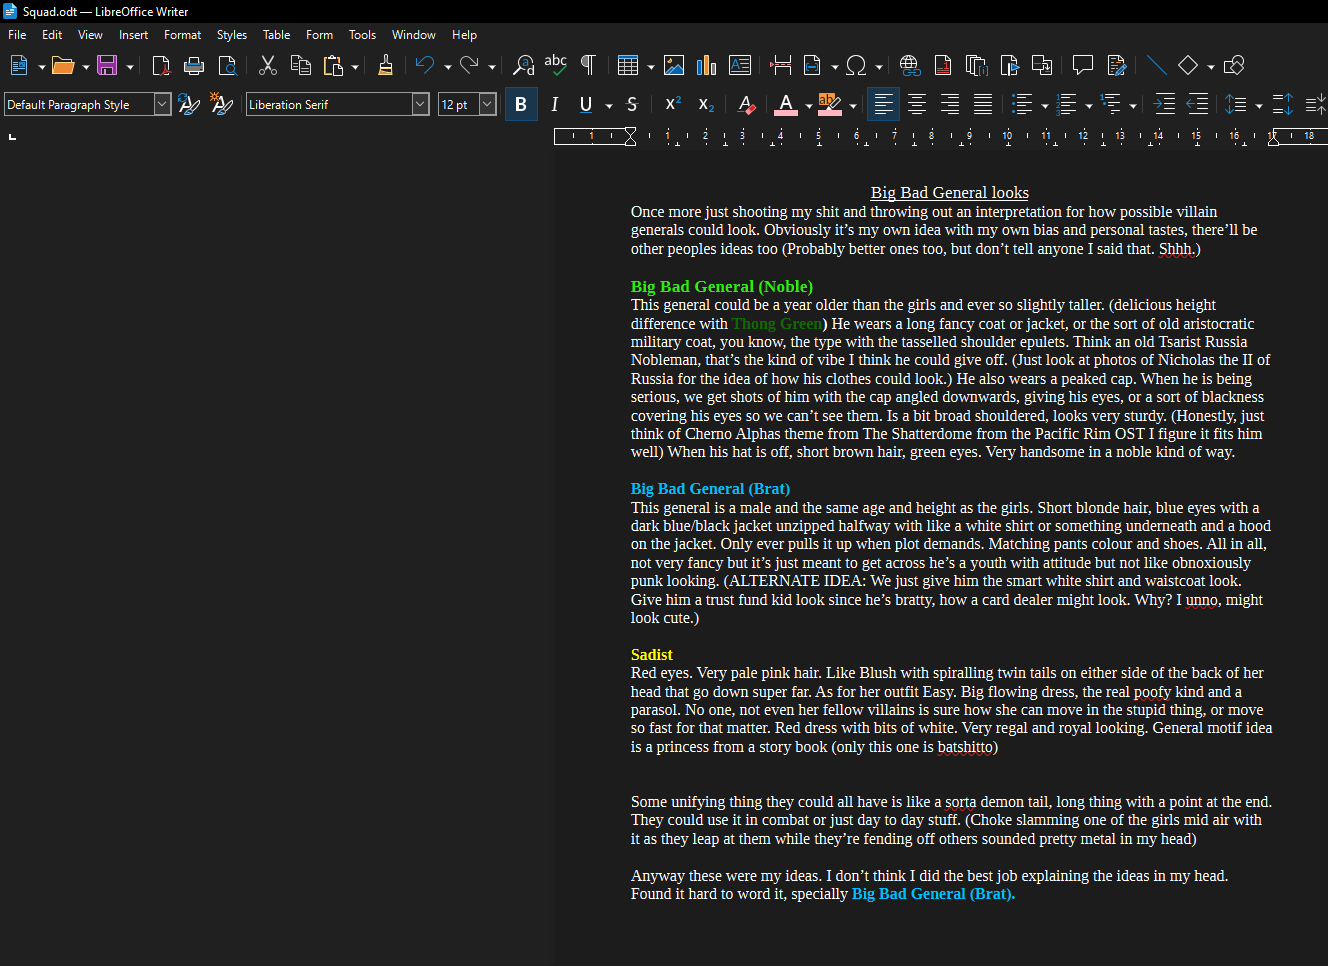Open the highlighting color dropdown arrow

click(x=853, y=105)
